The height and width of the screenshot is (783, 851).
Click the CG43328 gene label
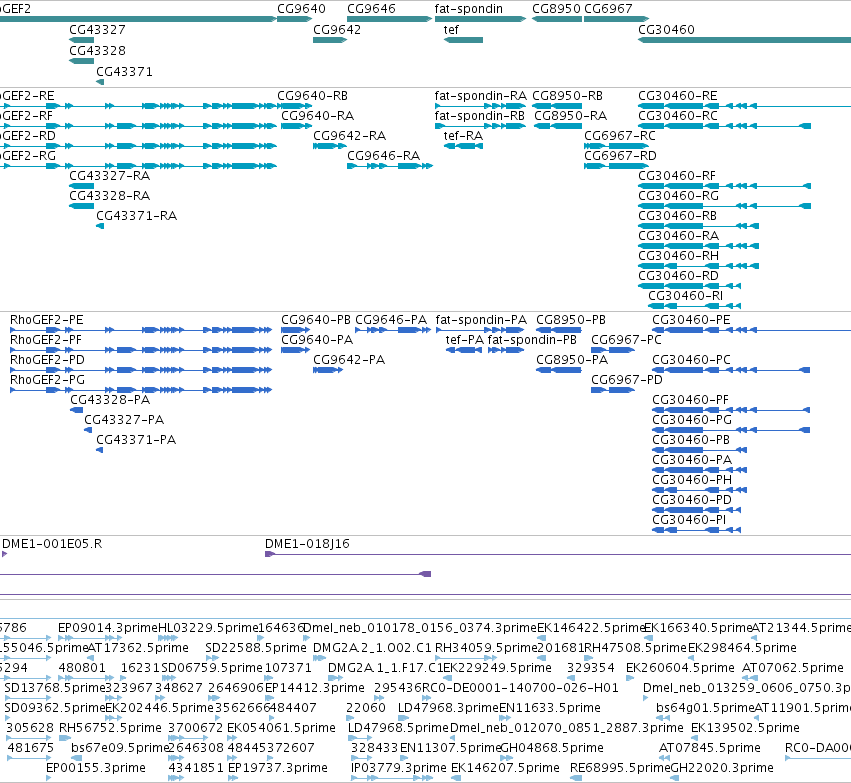97,51
